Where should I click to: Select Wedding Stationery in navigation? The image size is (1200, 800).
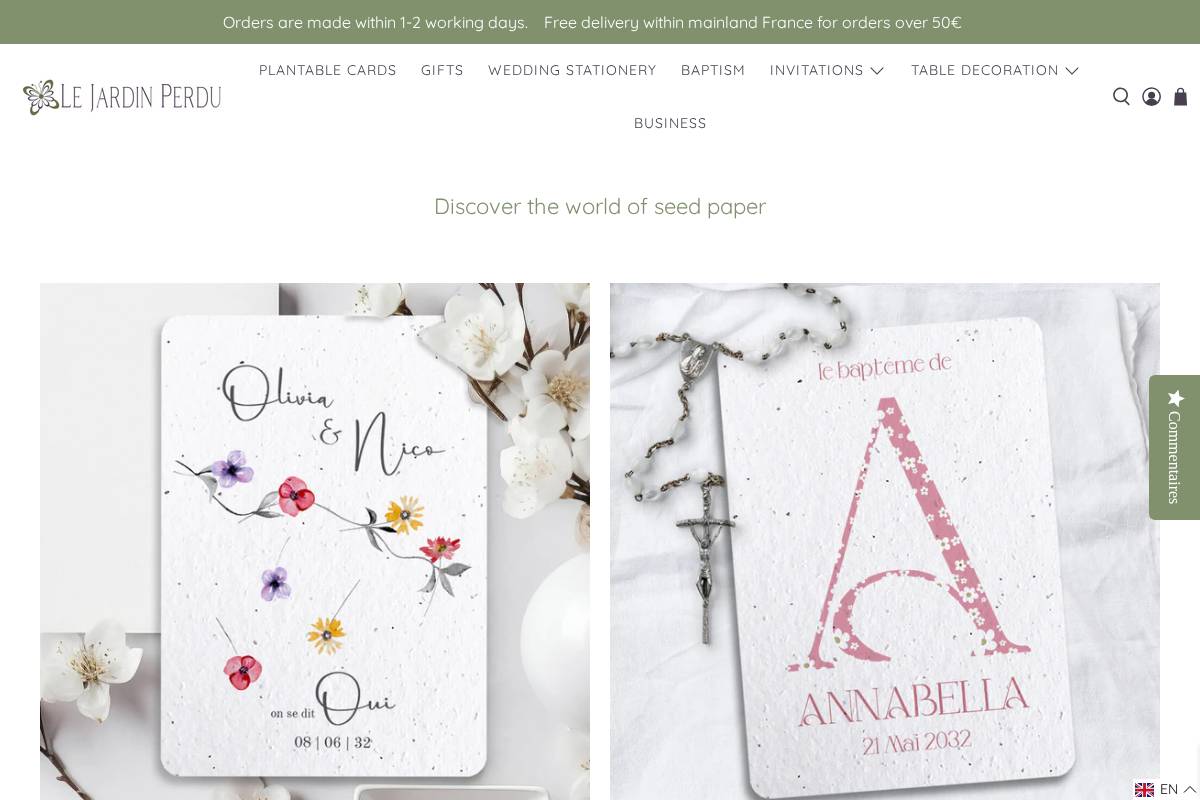point(572,70)
